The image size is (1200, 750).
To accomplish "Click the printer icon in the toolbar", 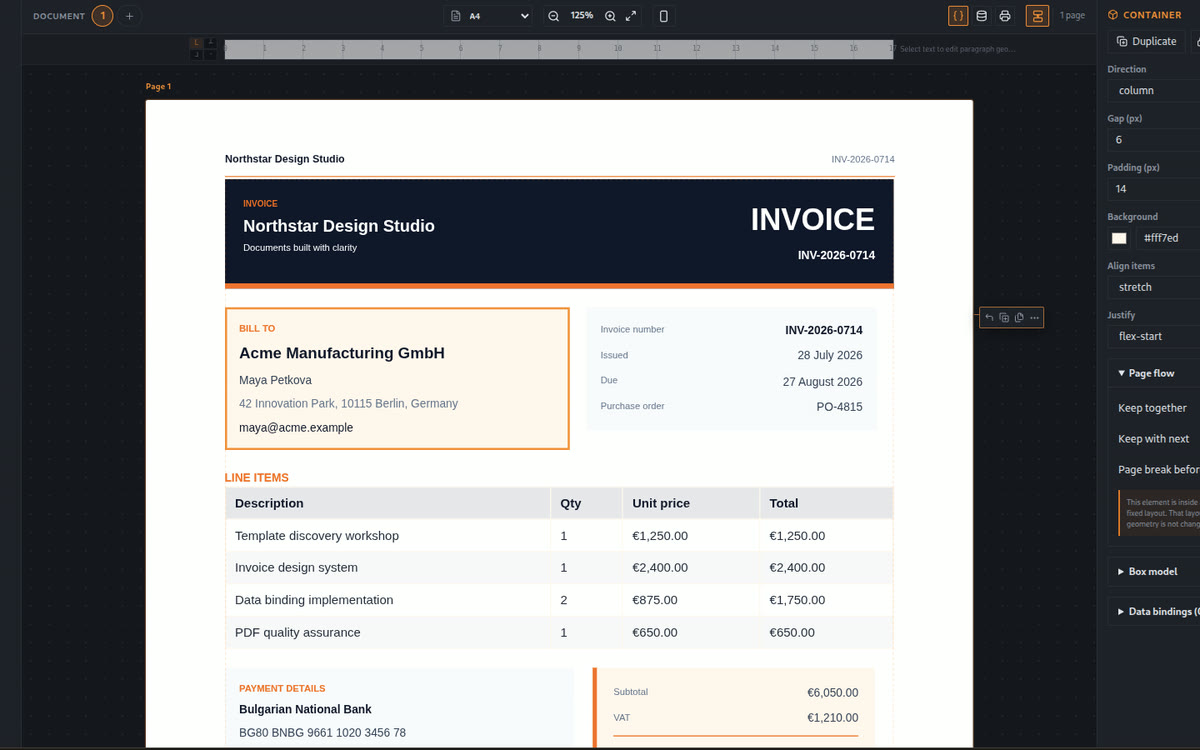I will coord(1005,16).
